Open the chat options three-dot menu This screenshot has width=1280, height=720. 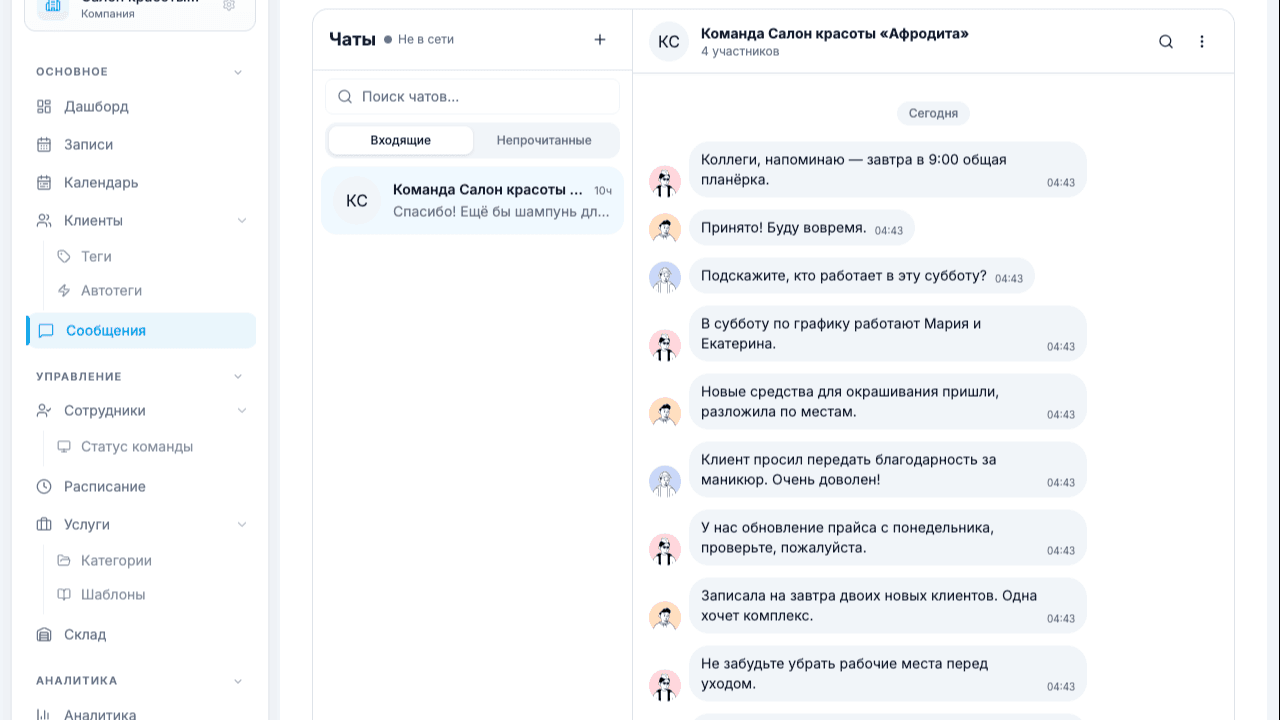pos(1202,42)
